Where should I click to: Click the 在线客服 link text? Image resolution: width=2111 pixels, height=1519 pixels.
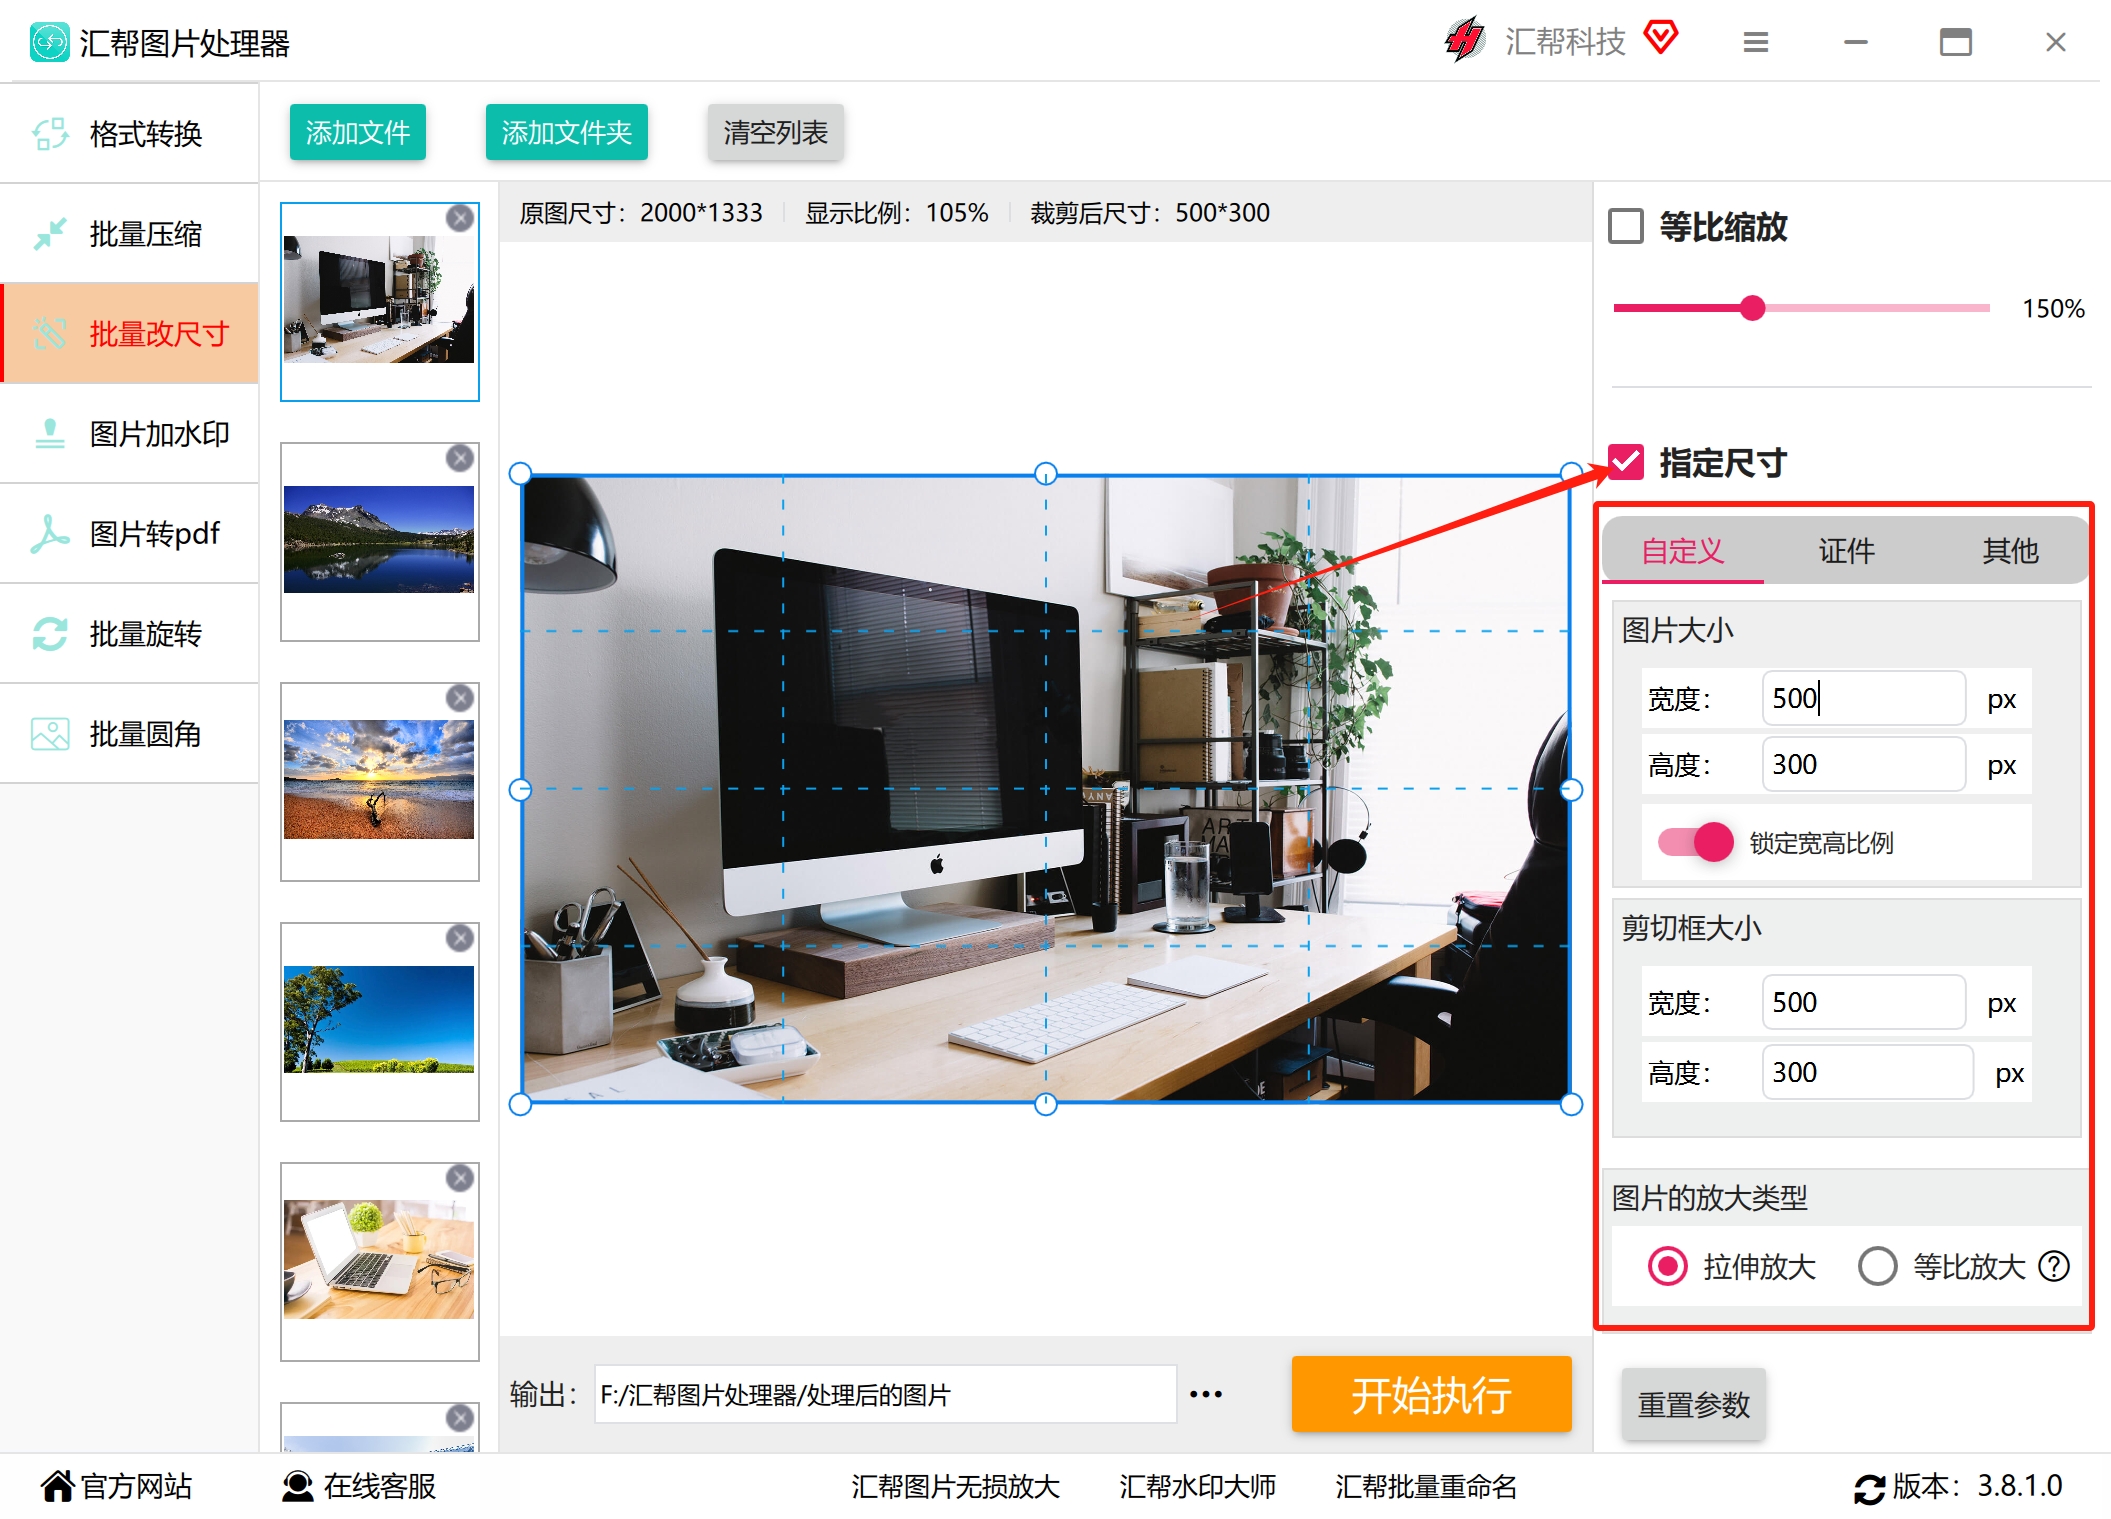(380, 1487)
